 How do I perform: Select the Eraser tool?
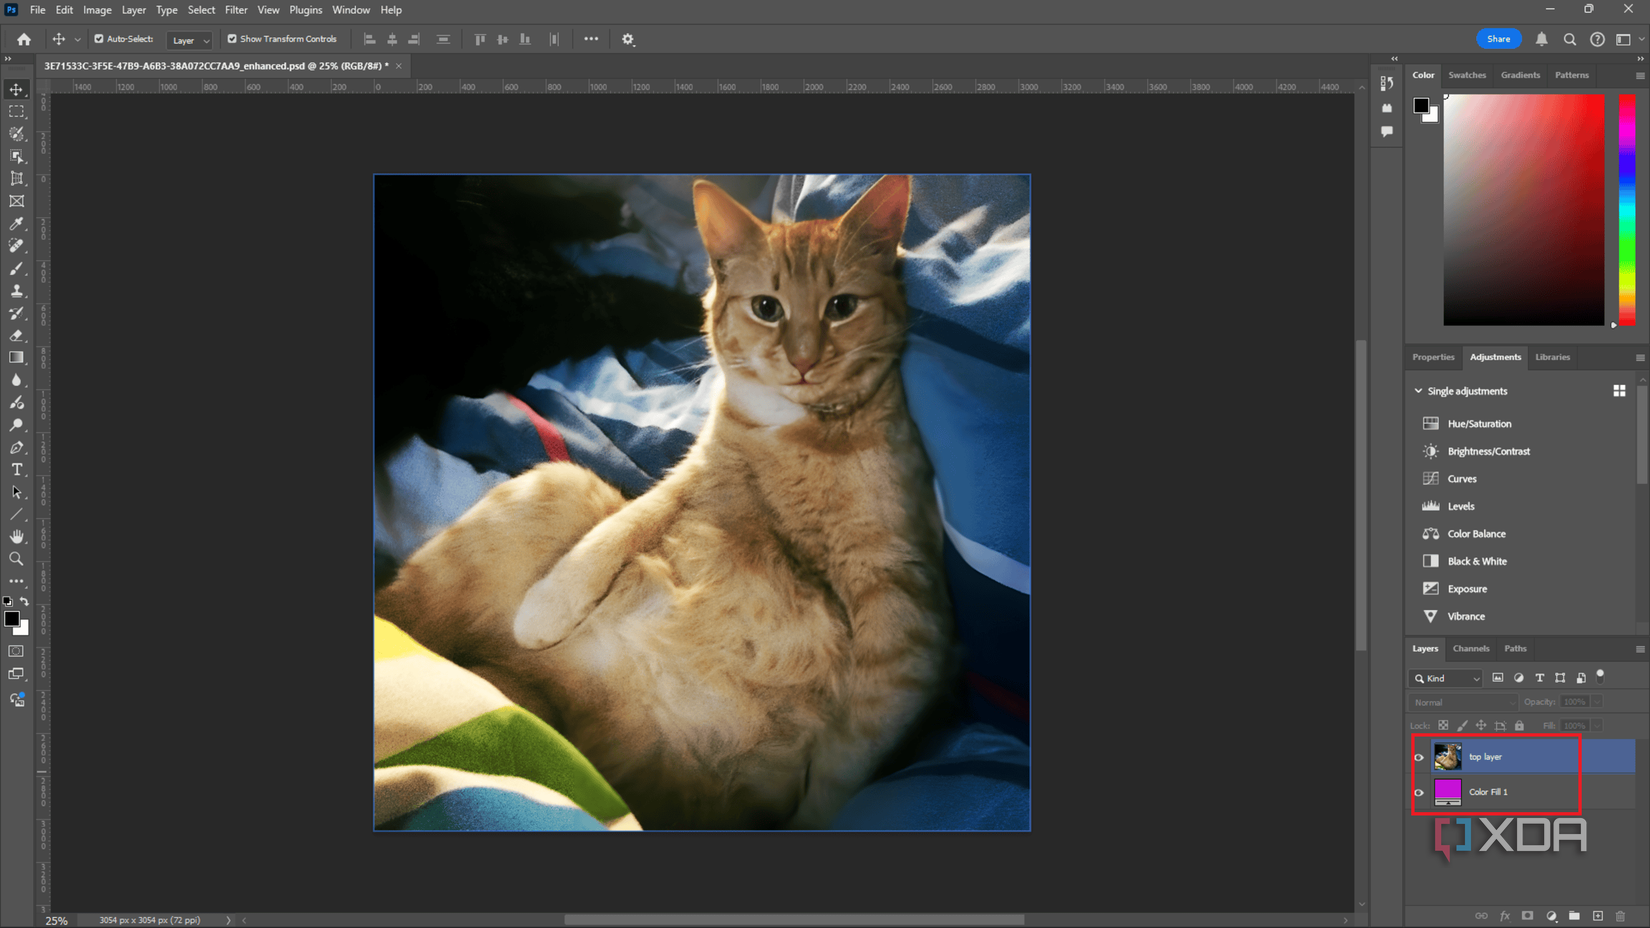click(17, 336)
